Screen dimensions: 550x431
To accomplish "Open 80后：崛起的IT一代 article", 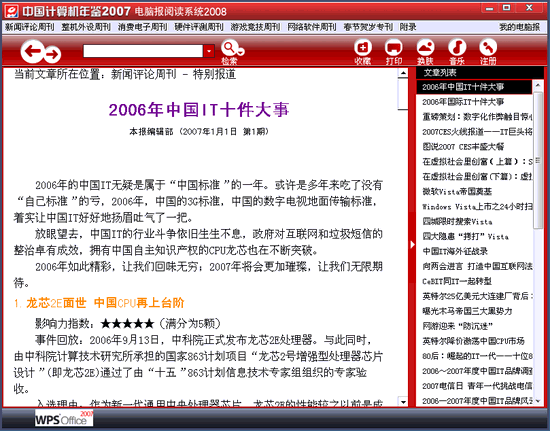I will click(x=477, y=356).
